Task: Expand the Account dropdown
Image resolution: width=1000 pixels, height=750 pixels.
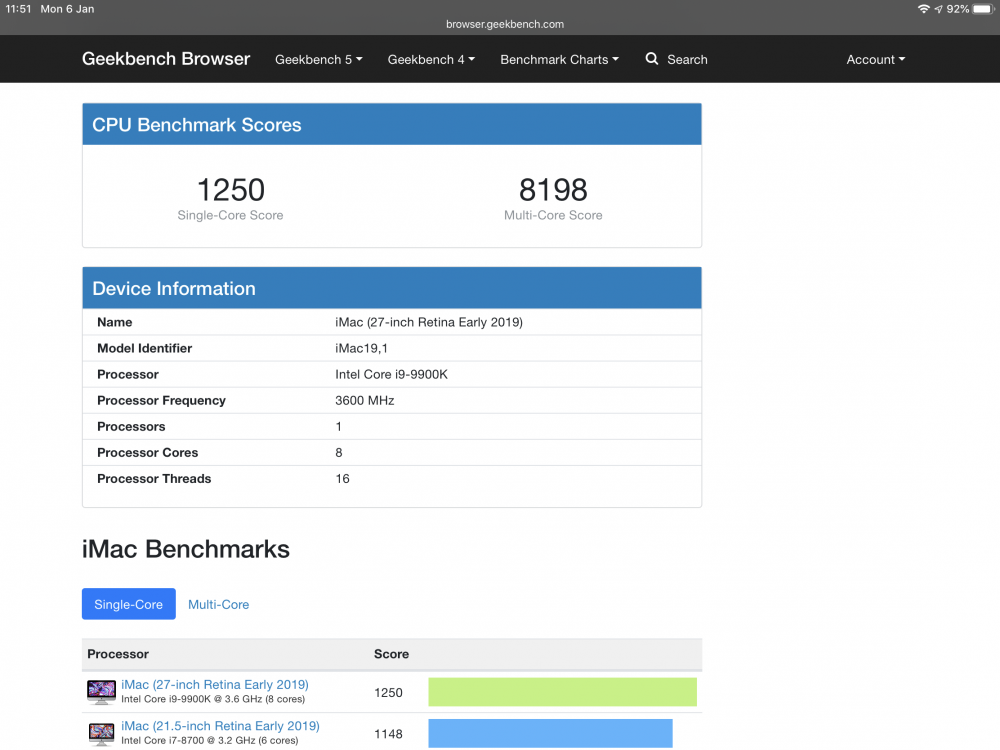Action: tap(876, 59)
